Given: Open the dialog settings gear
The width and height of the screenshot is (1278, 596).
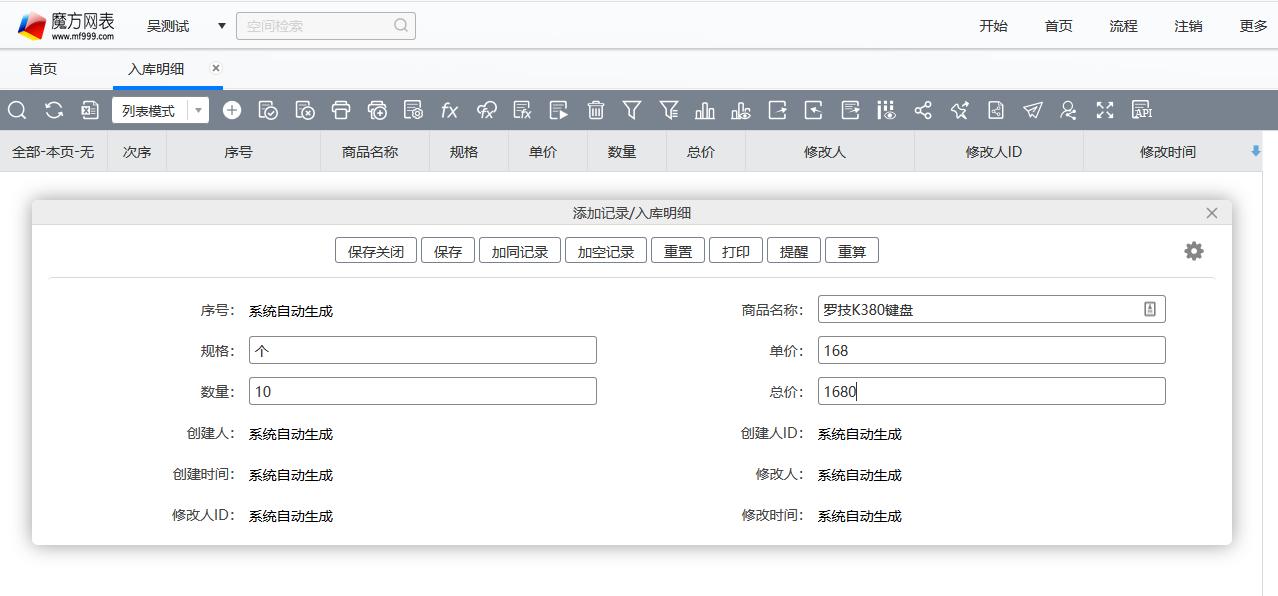Looking at the screenshot, I should (1193, 251).
